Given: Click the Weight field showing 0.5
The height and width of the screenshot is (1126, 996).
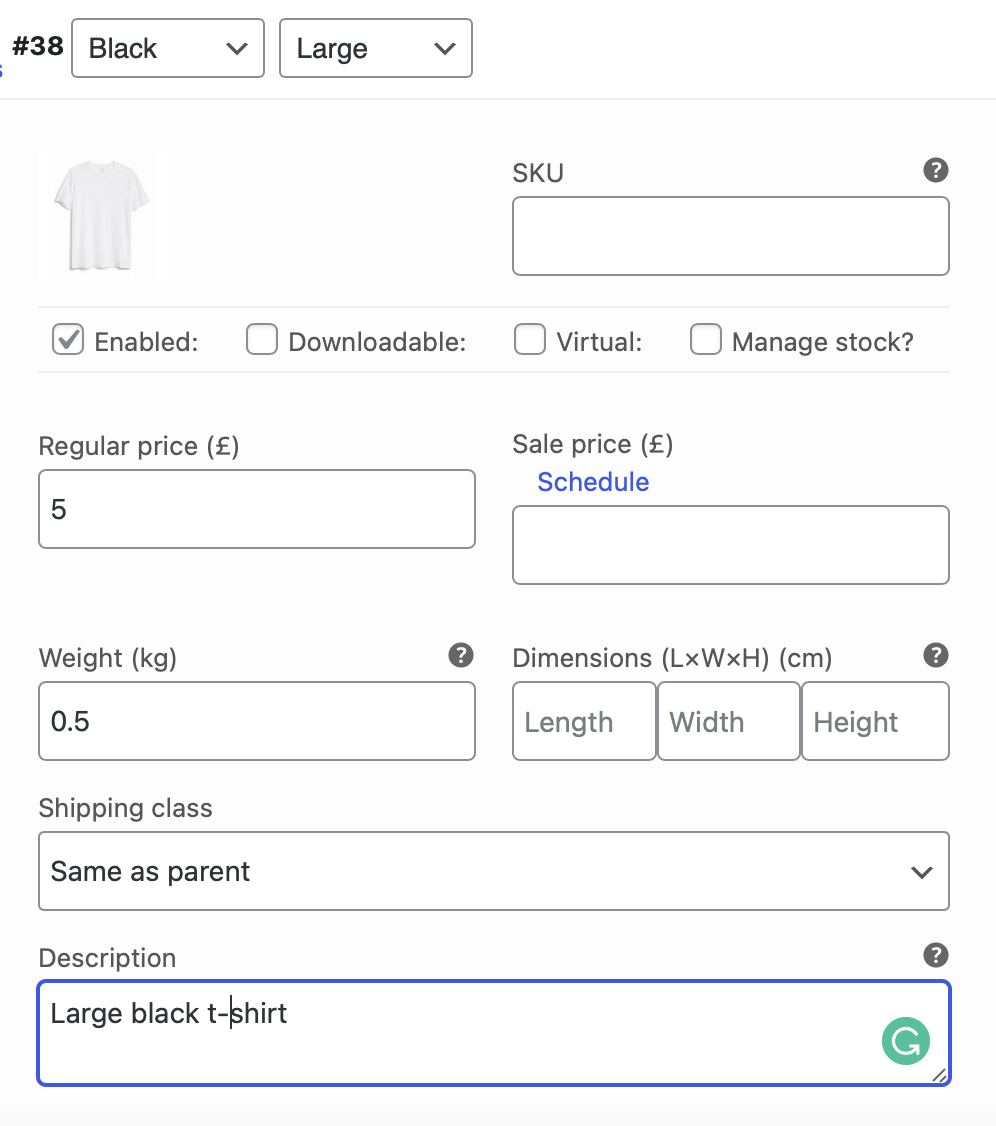Looking at the screenshot, I should 257,721.
